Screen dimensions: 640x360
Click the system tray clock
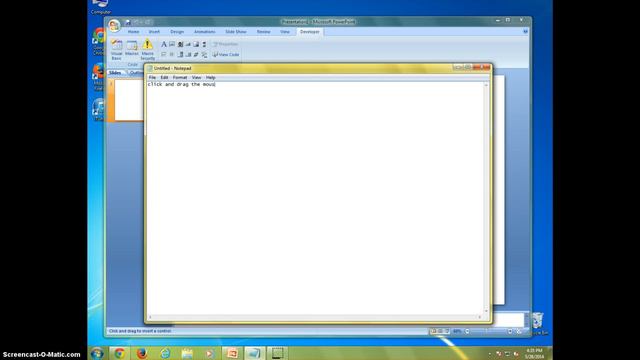(x=534, y=353)
